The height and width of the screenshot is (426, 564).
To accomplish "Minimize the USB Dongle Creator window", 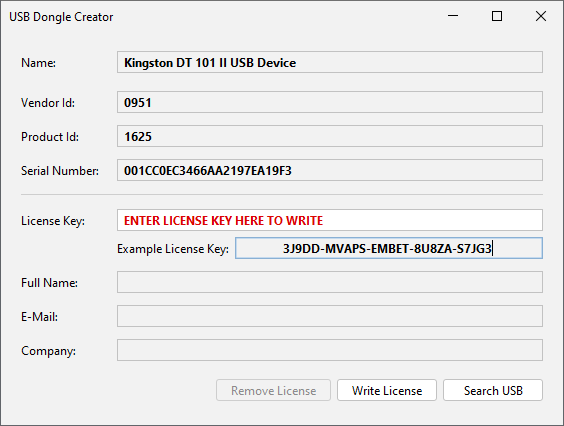I will click(453, 16).
